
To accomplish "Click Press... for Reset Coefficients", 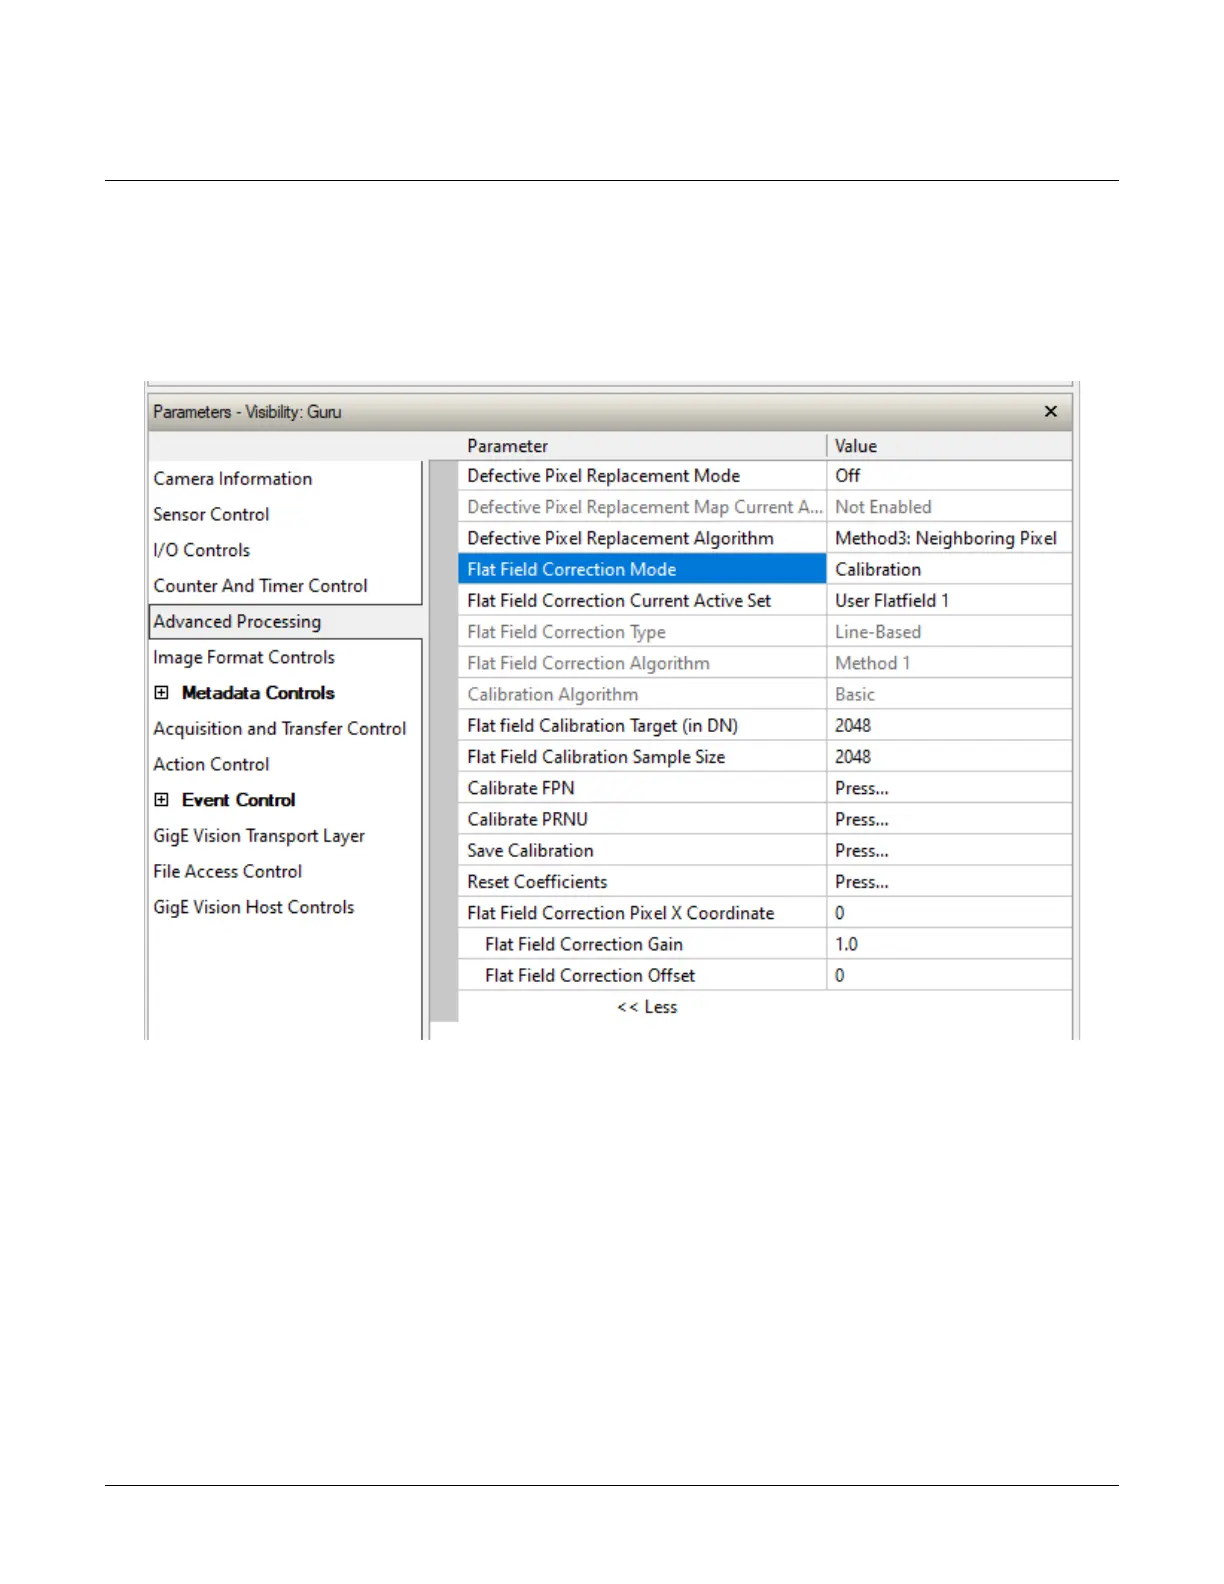I will [949, 882].
